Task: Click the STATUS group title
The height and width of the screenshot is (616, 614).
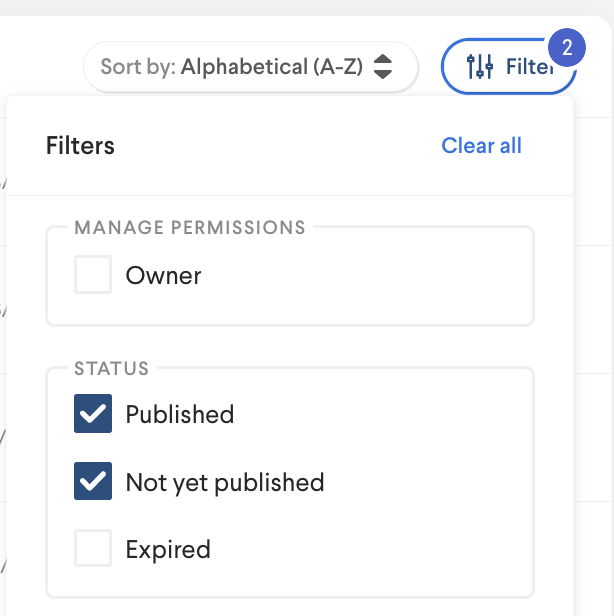Action: coord(111,369)
